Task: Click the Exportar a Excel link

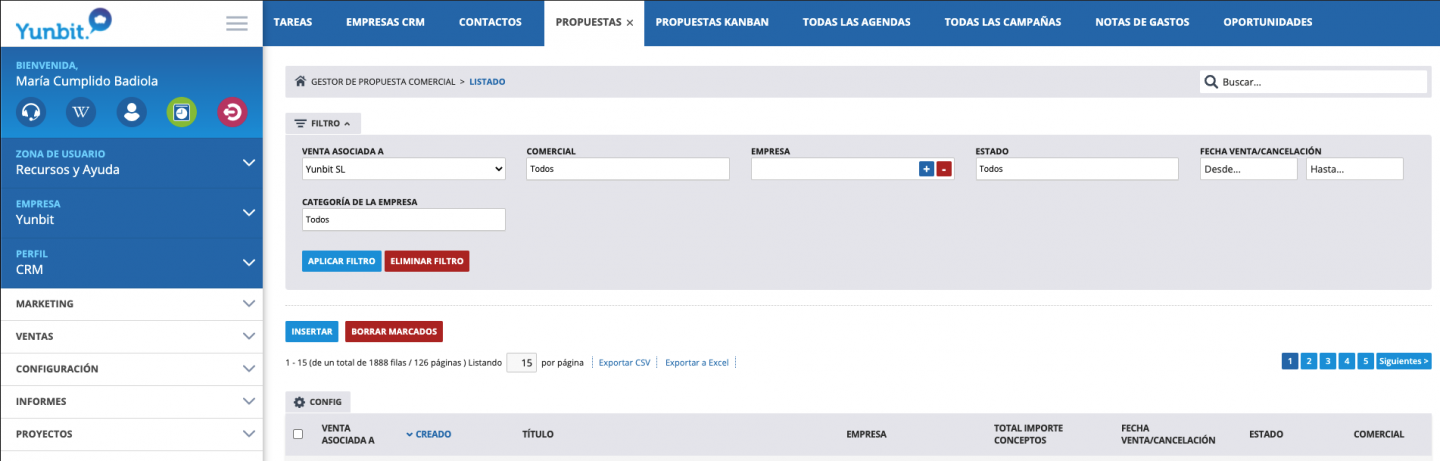Action: (x=697, y=362)
